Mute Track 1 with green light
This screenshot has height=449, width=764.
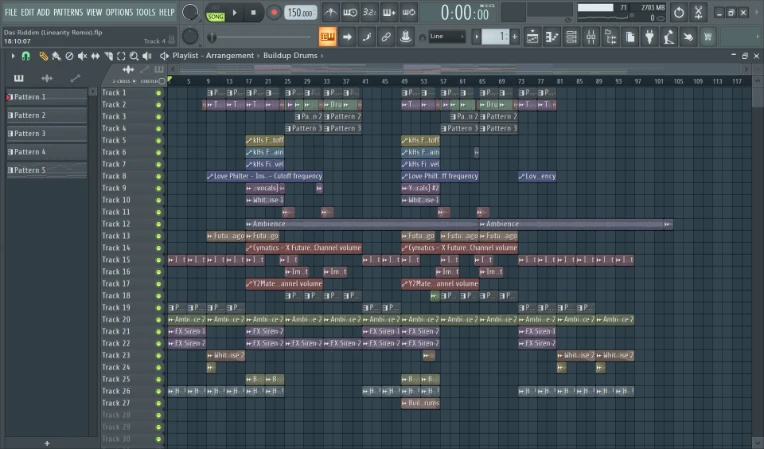pos(158,93)
